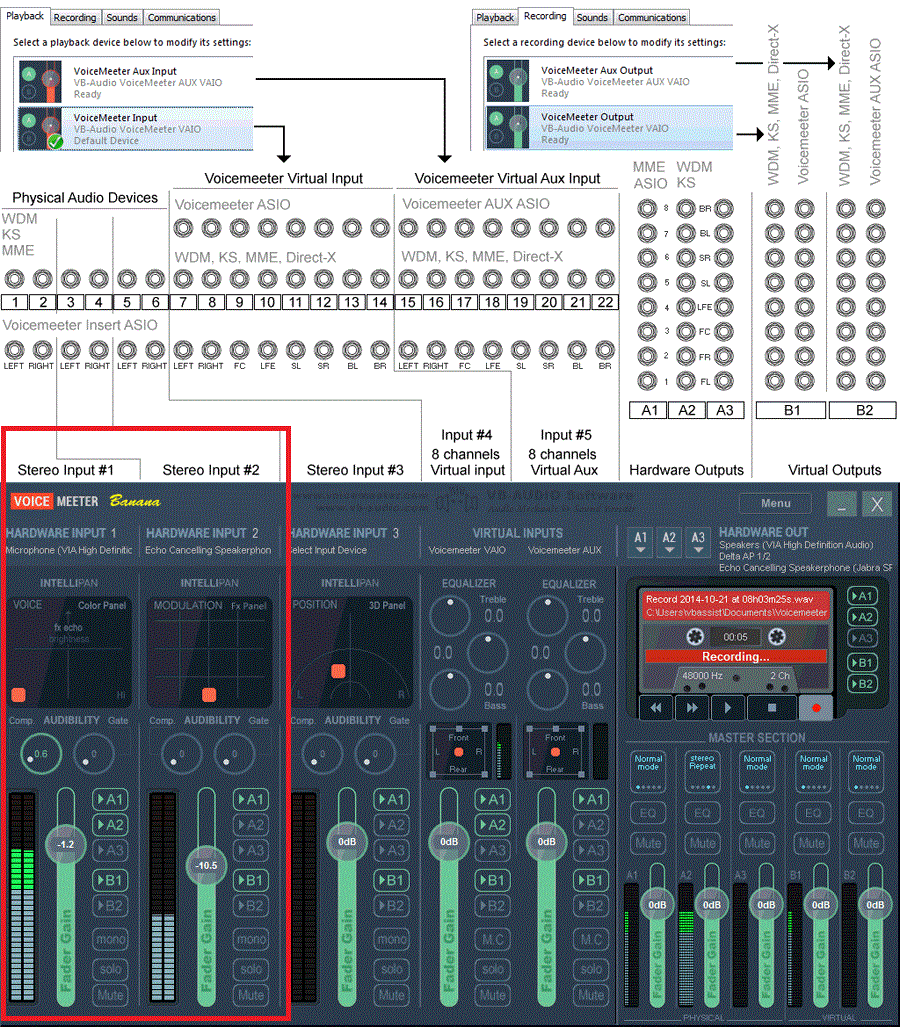The height and width of the screenshot is (1027, 900).
Task: Mute Hardware Input 3 strip
Action: [391, 995]
